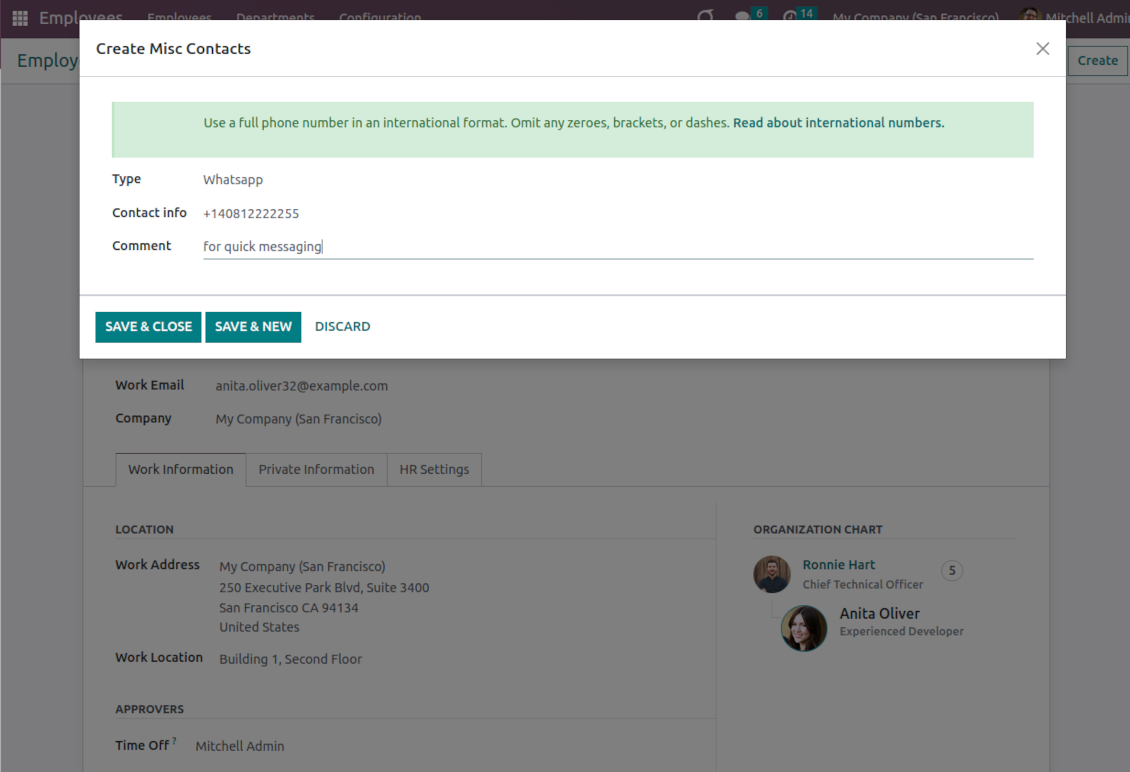Viewport: 1130px width, 772px height.
Task: Switch to the Private Information tab
Action: (x=316, y=469)
